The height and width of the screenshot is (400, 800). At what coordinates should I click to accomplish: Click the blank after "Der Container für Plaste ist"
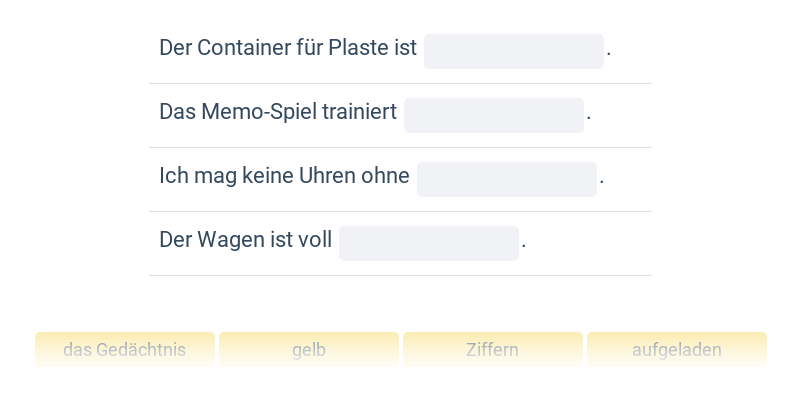tap(514, 51)
